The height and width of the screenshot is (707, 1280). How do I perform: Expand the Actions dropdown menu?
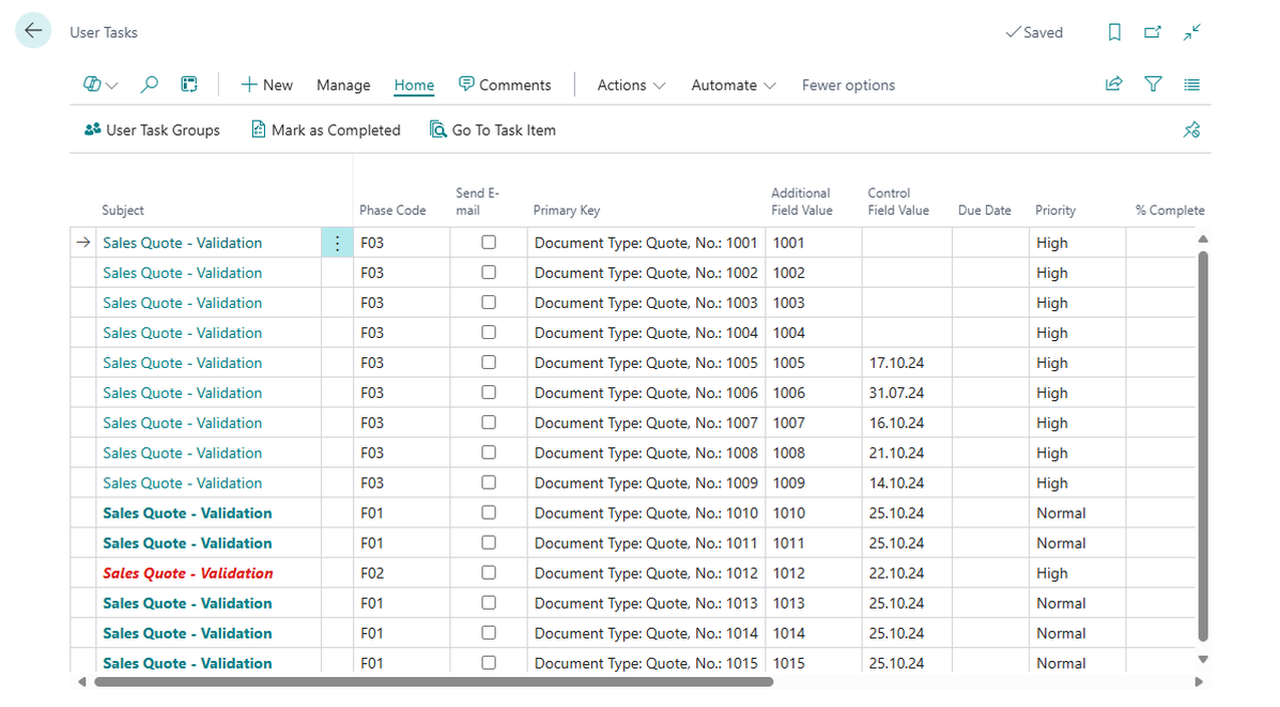click(631, 85)
